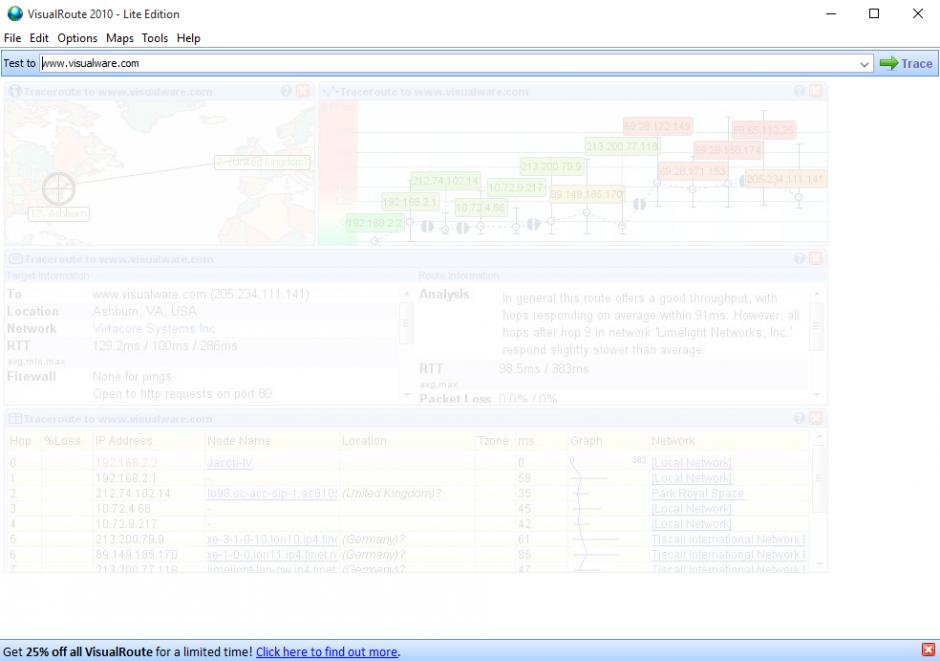Open Tiscali network link for 213.200.79.9 row

pos(728,539)
